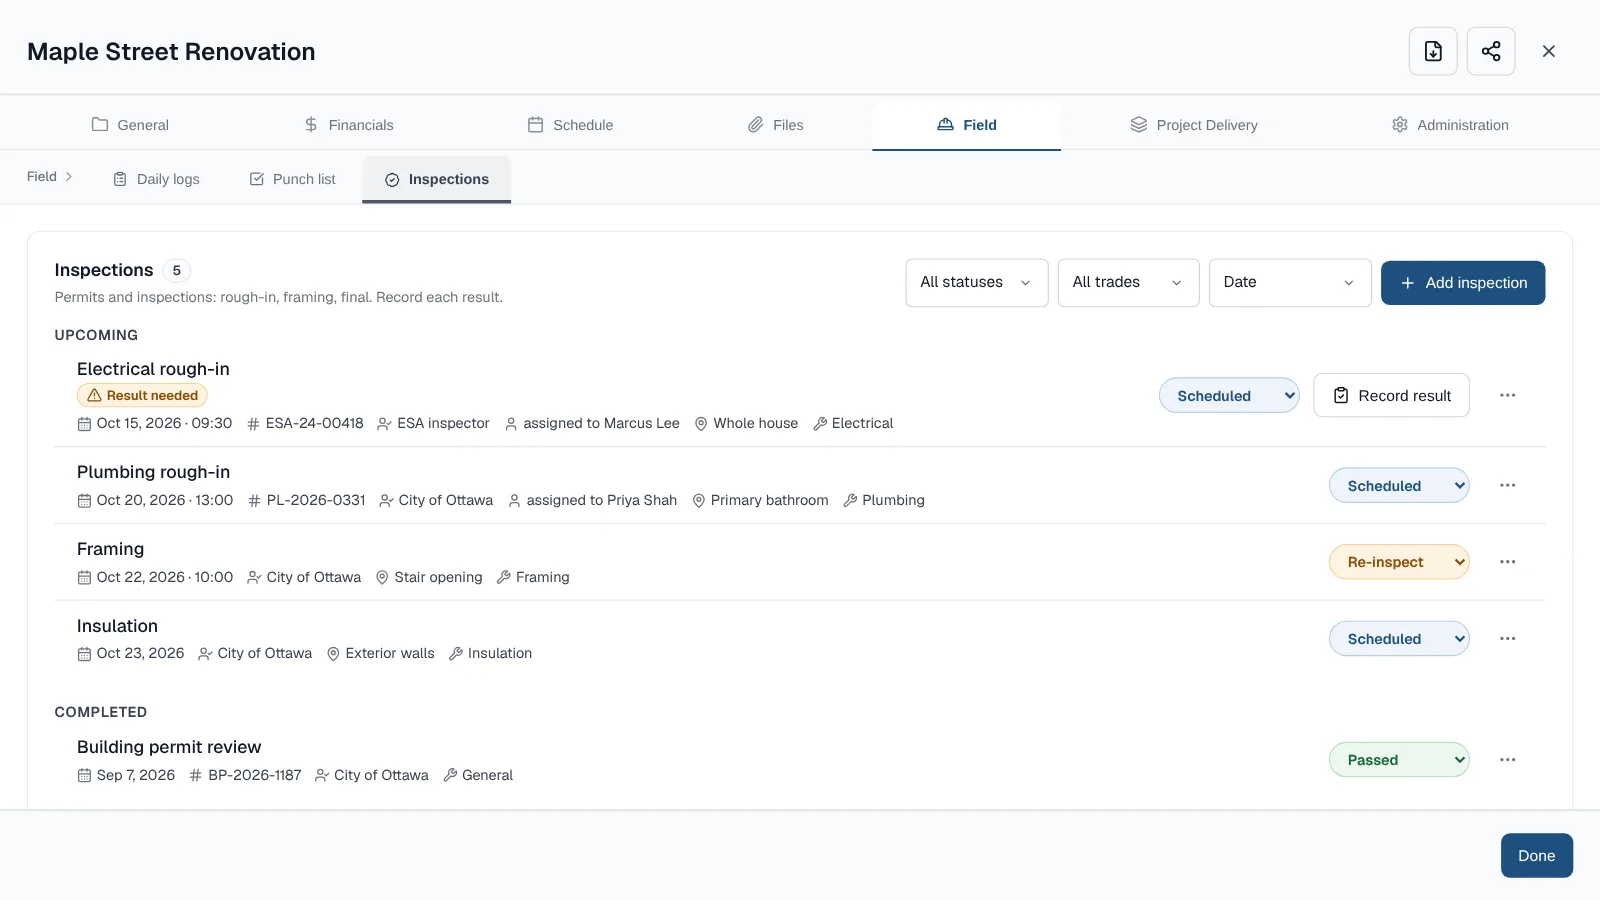
Task: Close the Maple Street Renovation dialog
Action: (1549, 51)
